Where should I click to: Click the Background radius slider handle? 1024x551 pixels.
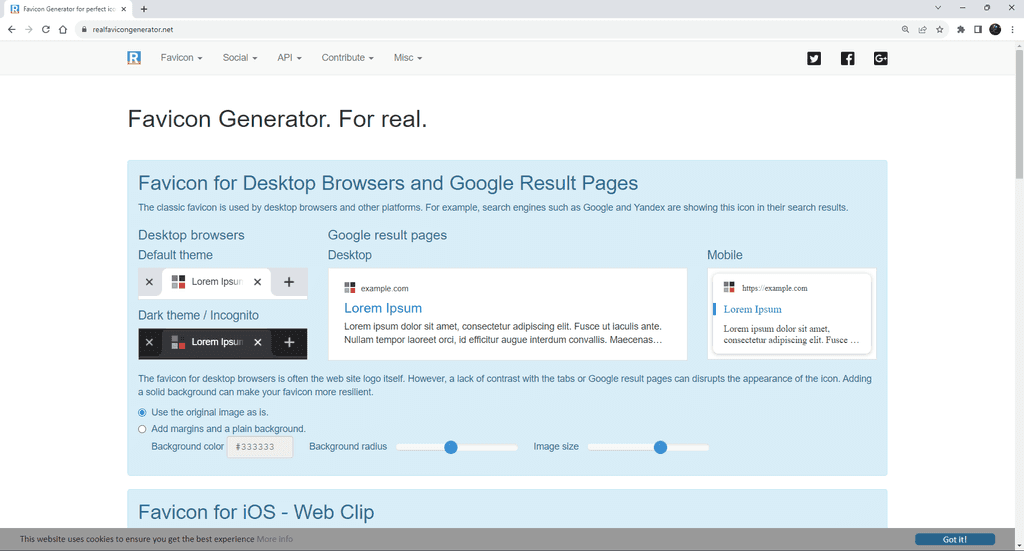click(x=451, y=447)
